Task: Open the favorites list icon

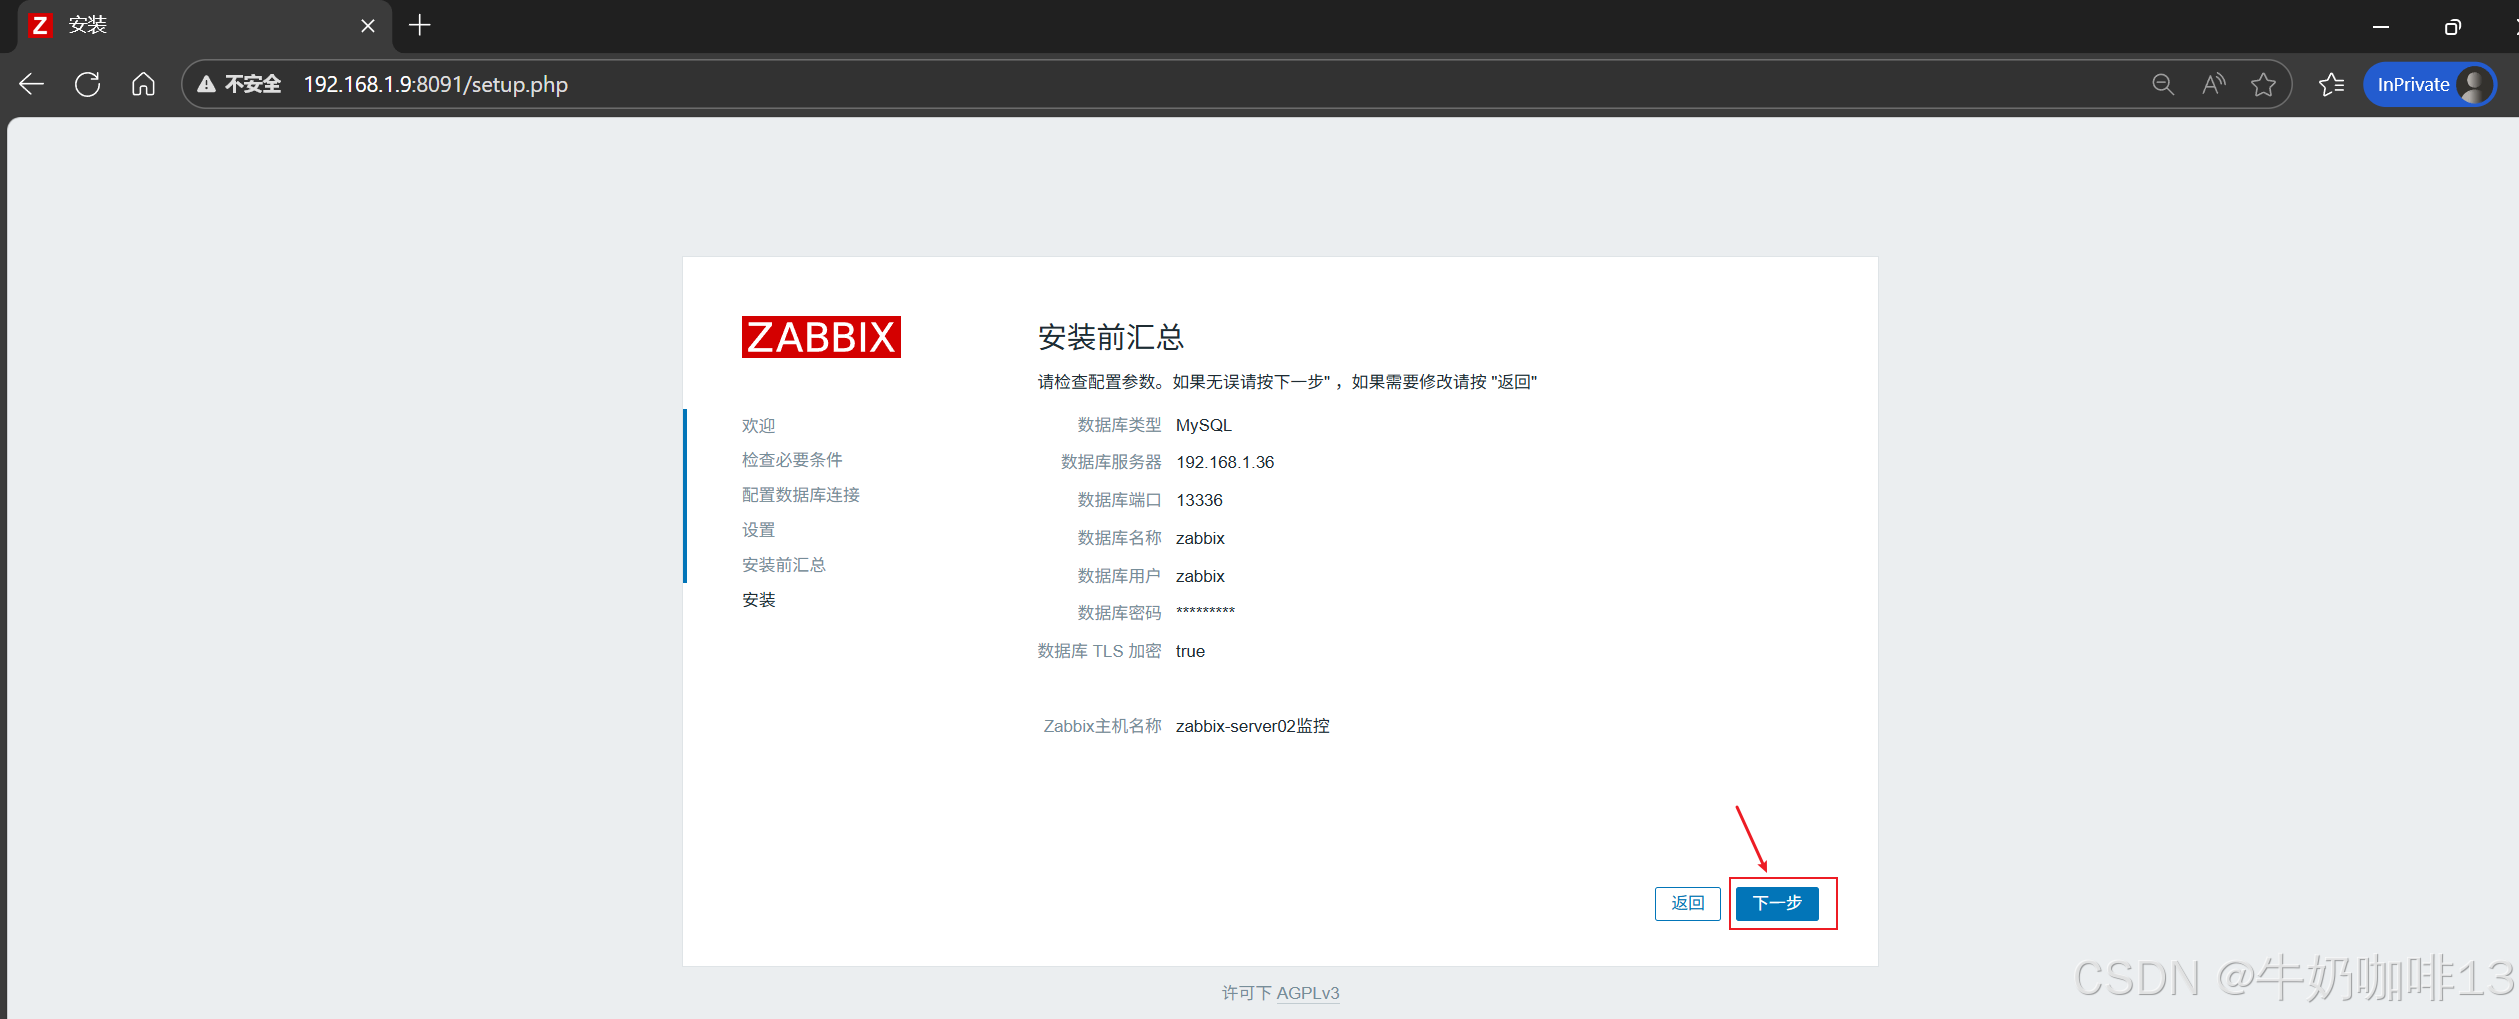Action: 2332,85
